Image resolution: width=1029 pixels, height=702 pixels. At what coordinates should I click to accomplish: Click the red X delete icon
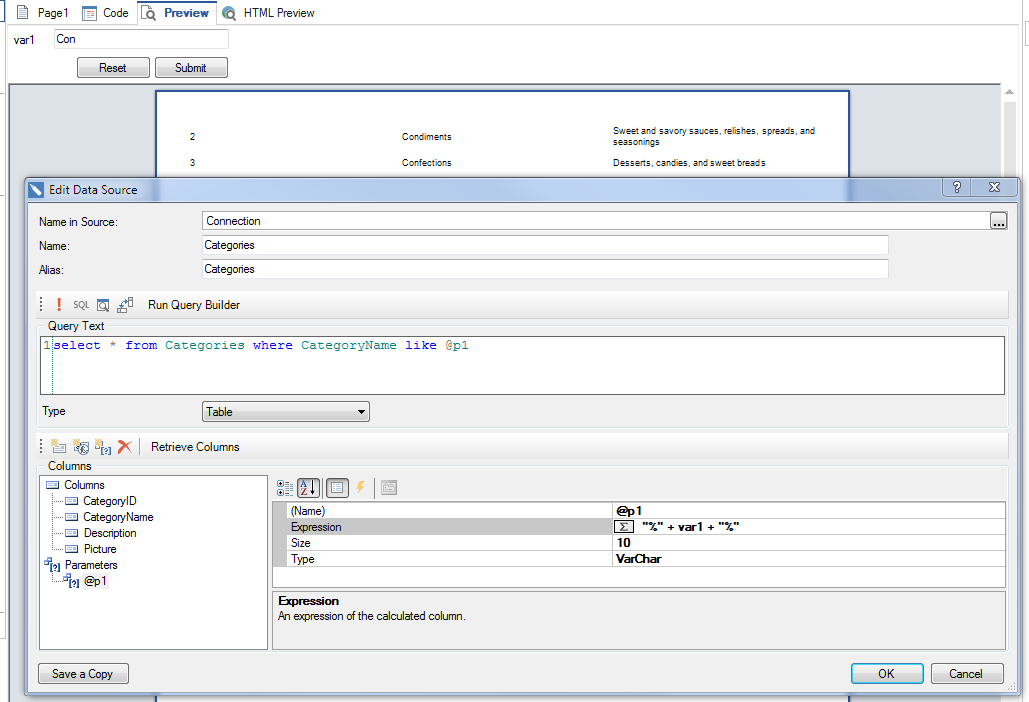[125, 447]
